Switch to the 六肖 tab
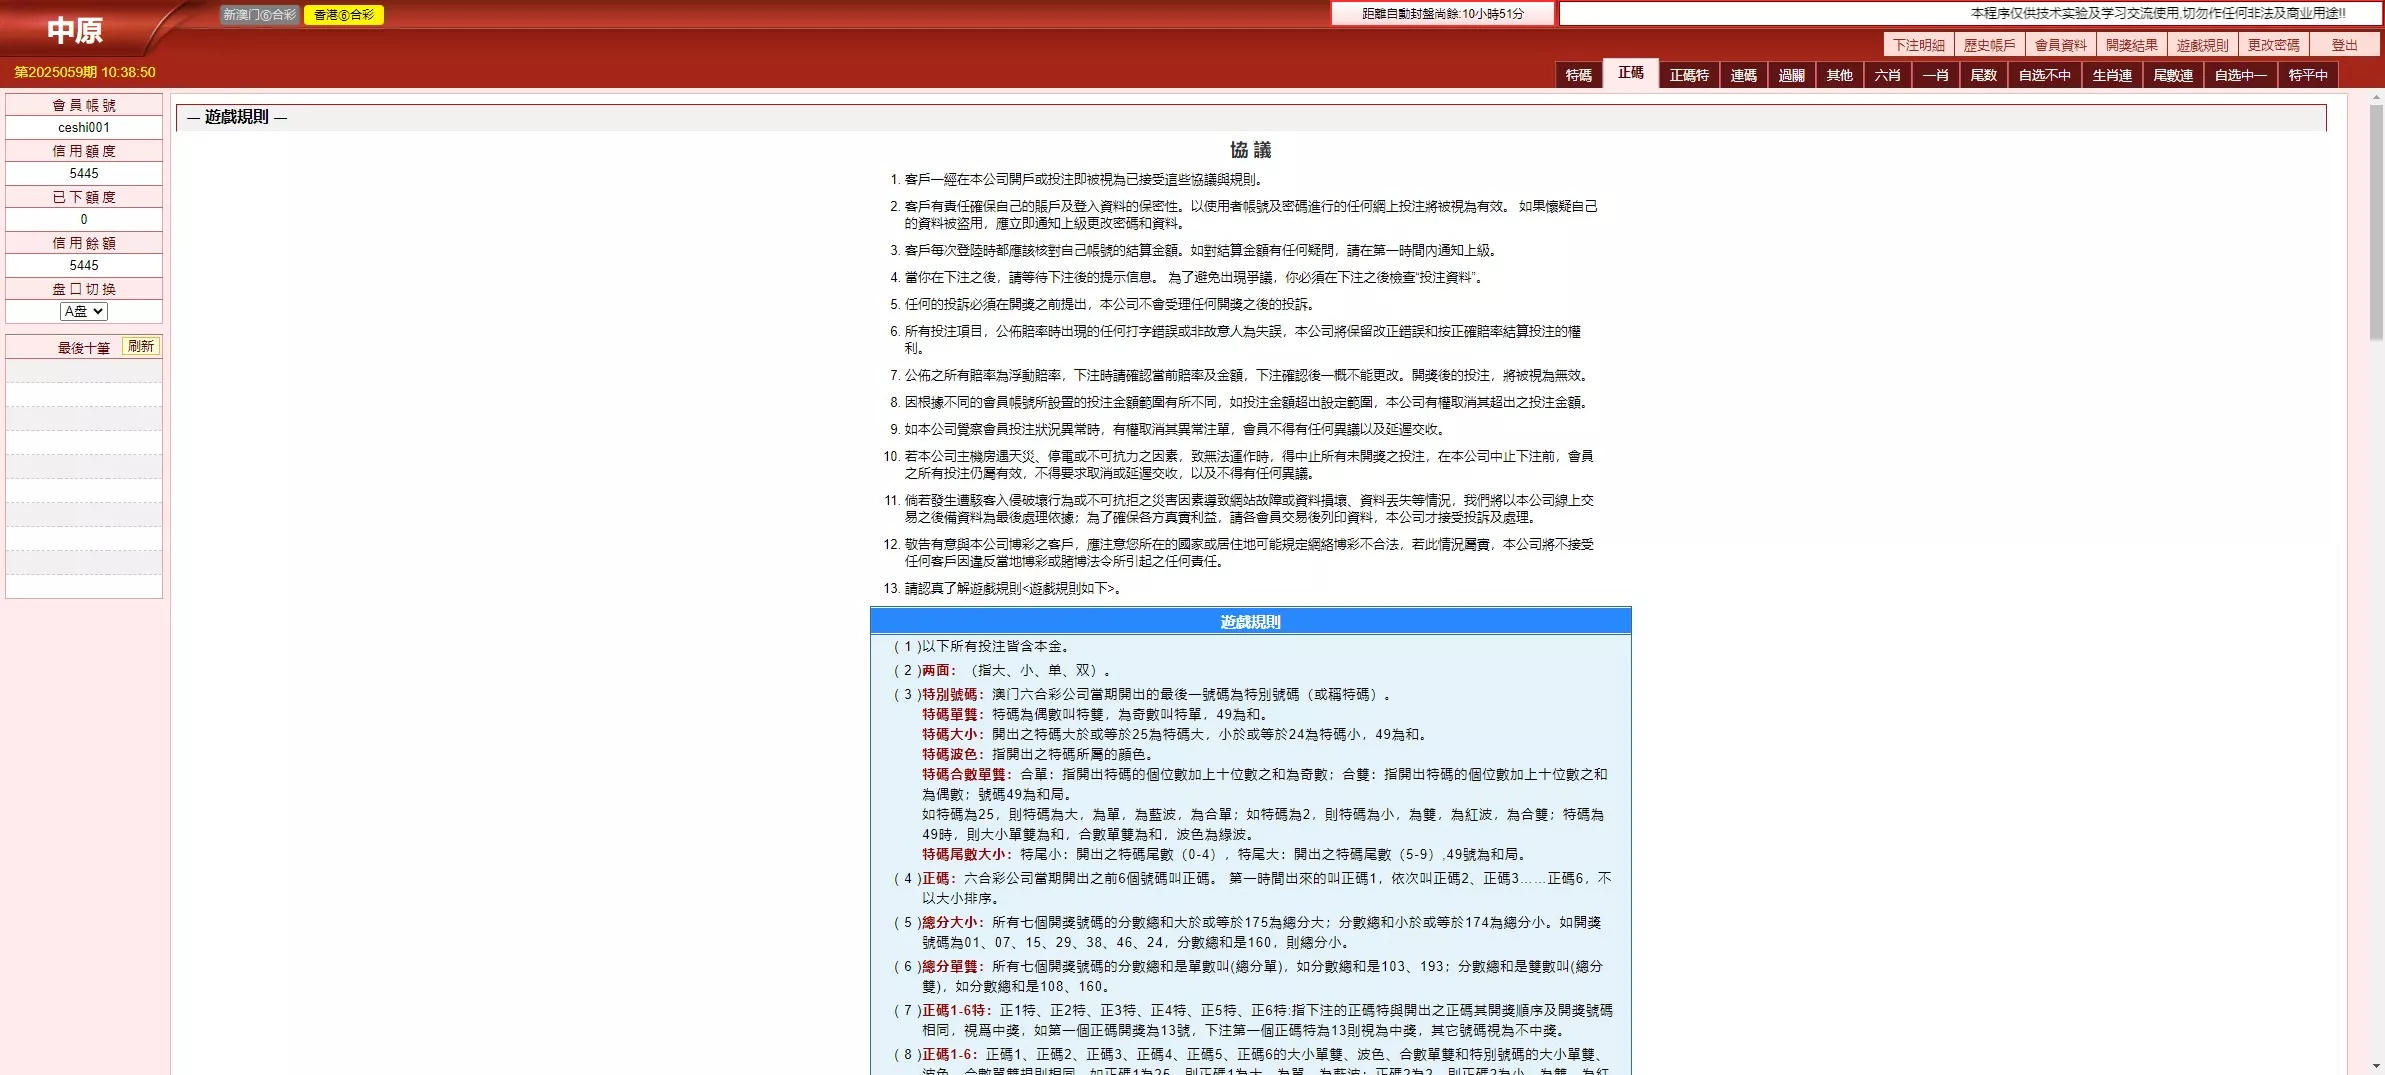This screenshot has width=2385, height=1075. (x=1886, y=74)
